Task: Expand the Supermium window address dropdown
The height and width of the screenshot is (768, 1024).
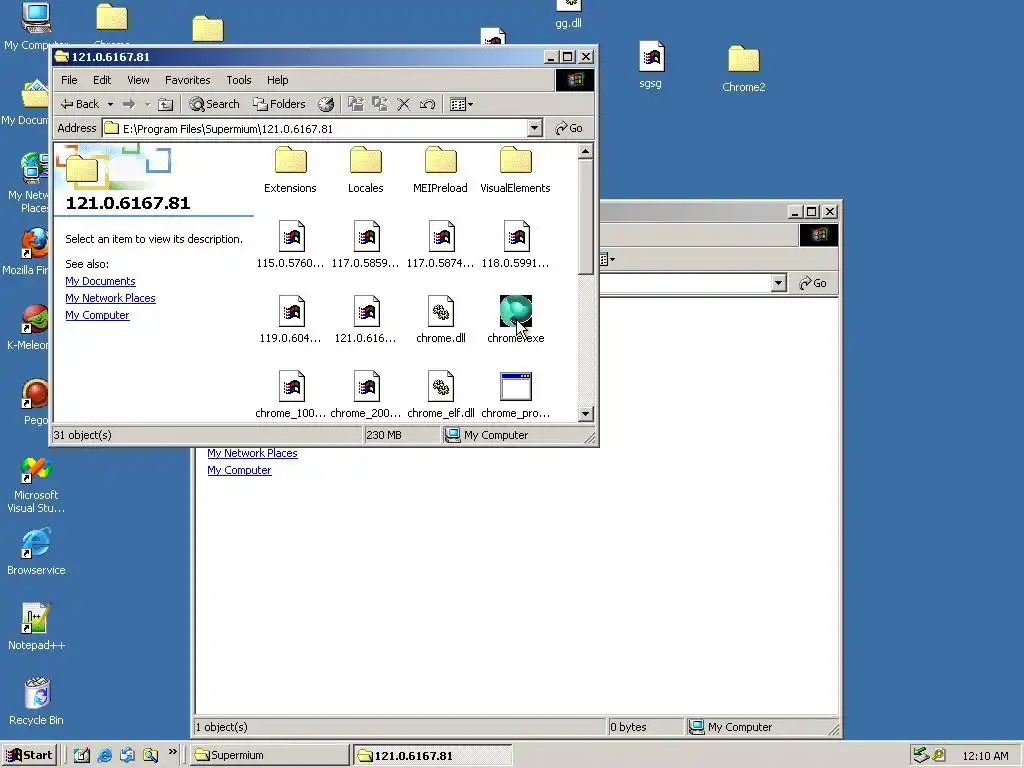Action: tap(778, 283)
